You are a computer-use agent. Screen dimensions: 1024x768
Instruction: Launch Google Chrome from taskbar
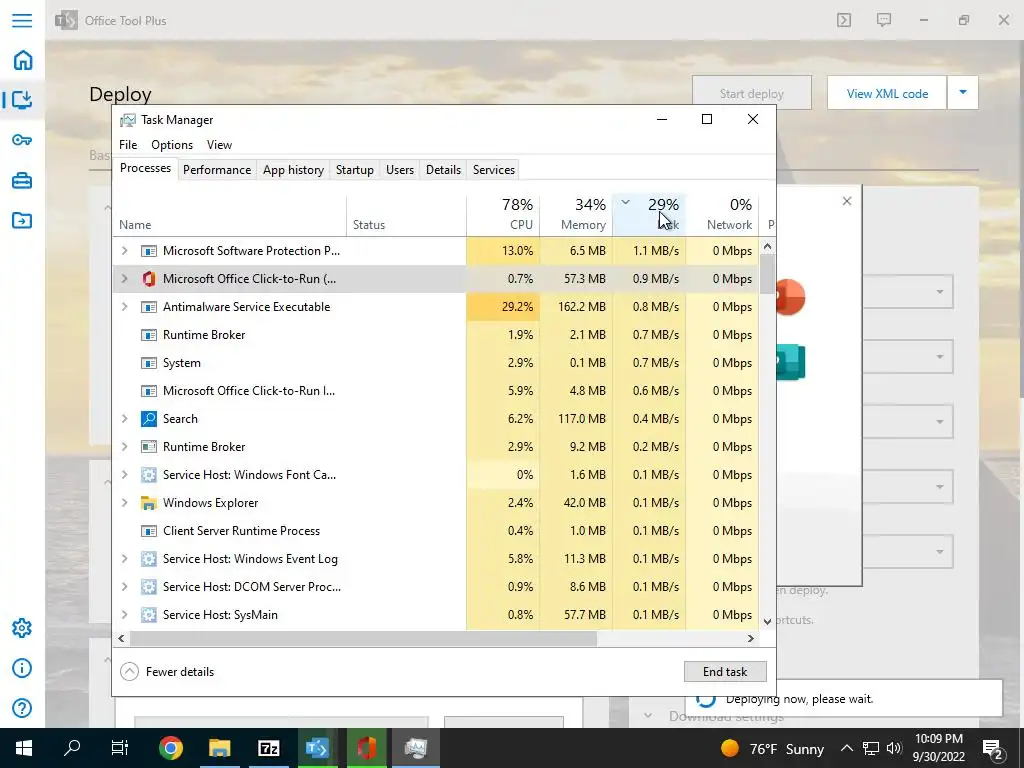[170, 748]
